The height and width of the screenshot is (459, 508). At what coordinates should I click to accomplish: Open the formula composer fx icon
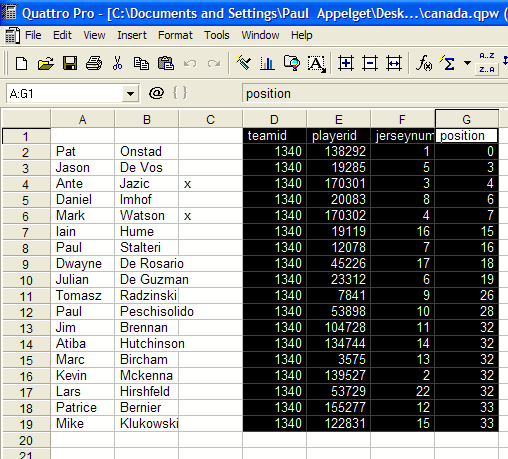[x=424, y=63]
